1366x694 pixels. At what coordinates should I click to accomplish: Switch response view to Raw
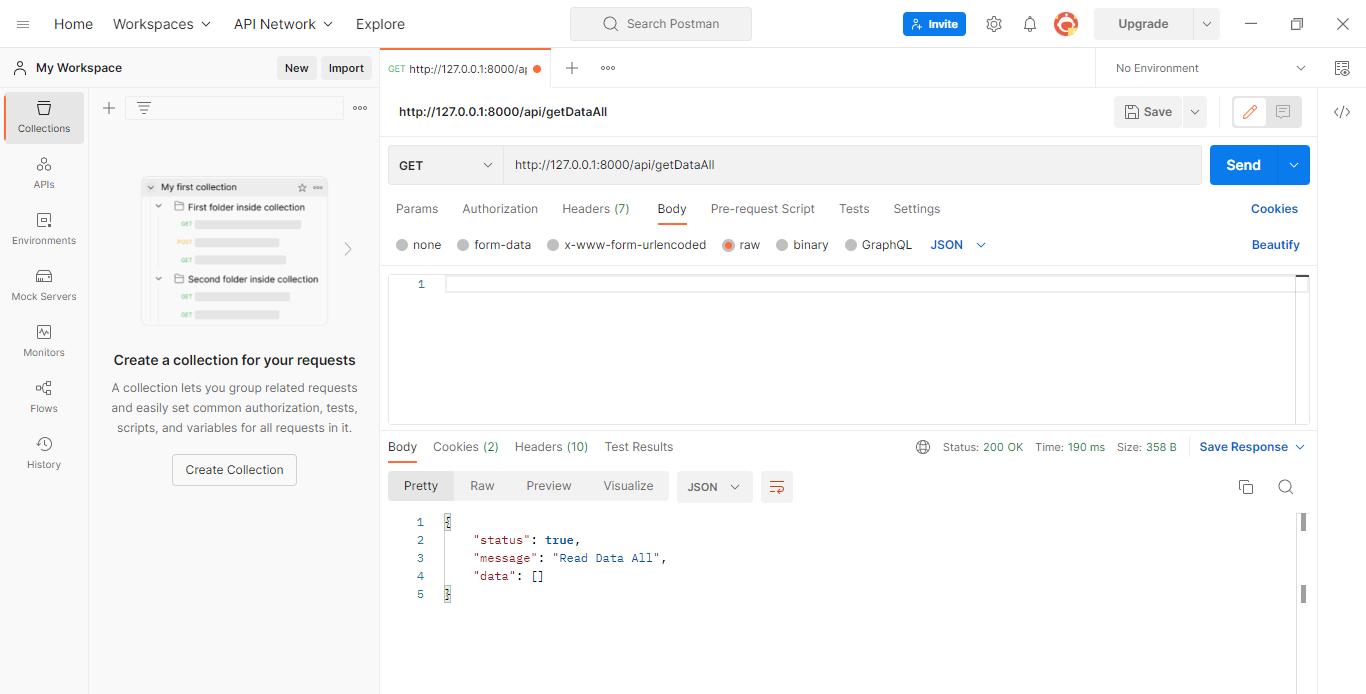[x=482, y=486]
